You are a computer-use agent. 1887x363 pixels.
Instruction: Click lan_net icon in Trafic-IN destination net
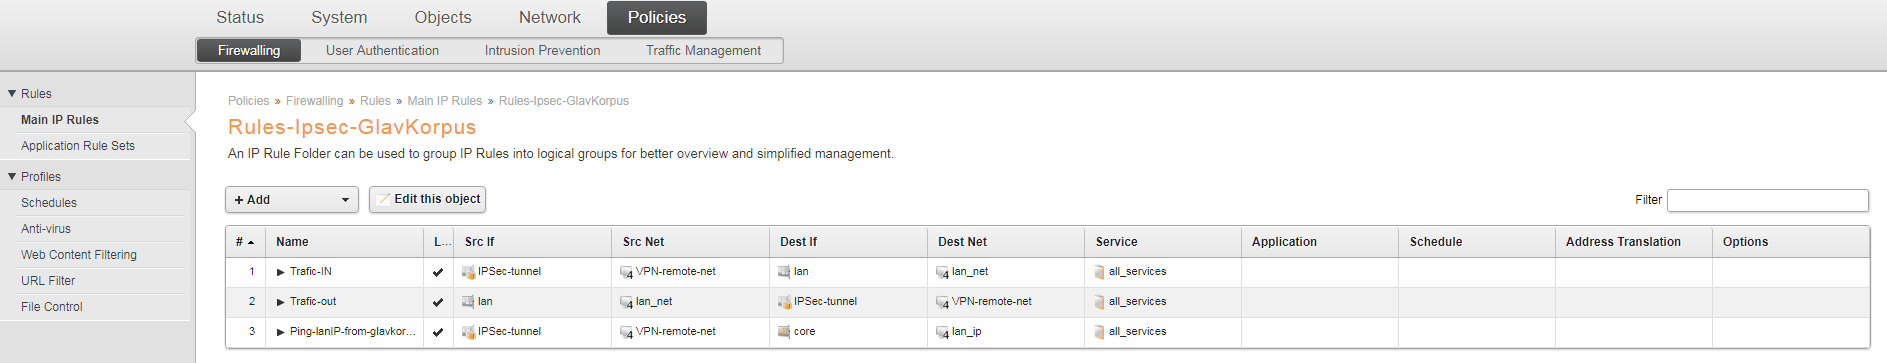pos(942,272)
